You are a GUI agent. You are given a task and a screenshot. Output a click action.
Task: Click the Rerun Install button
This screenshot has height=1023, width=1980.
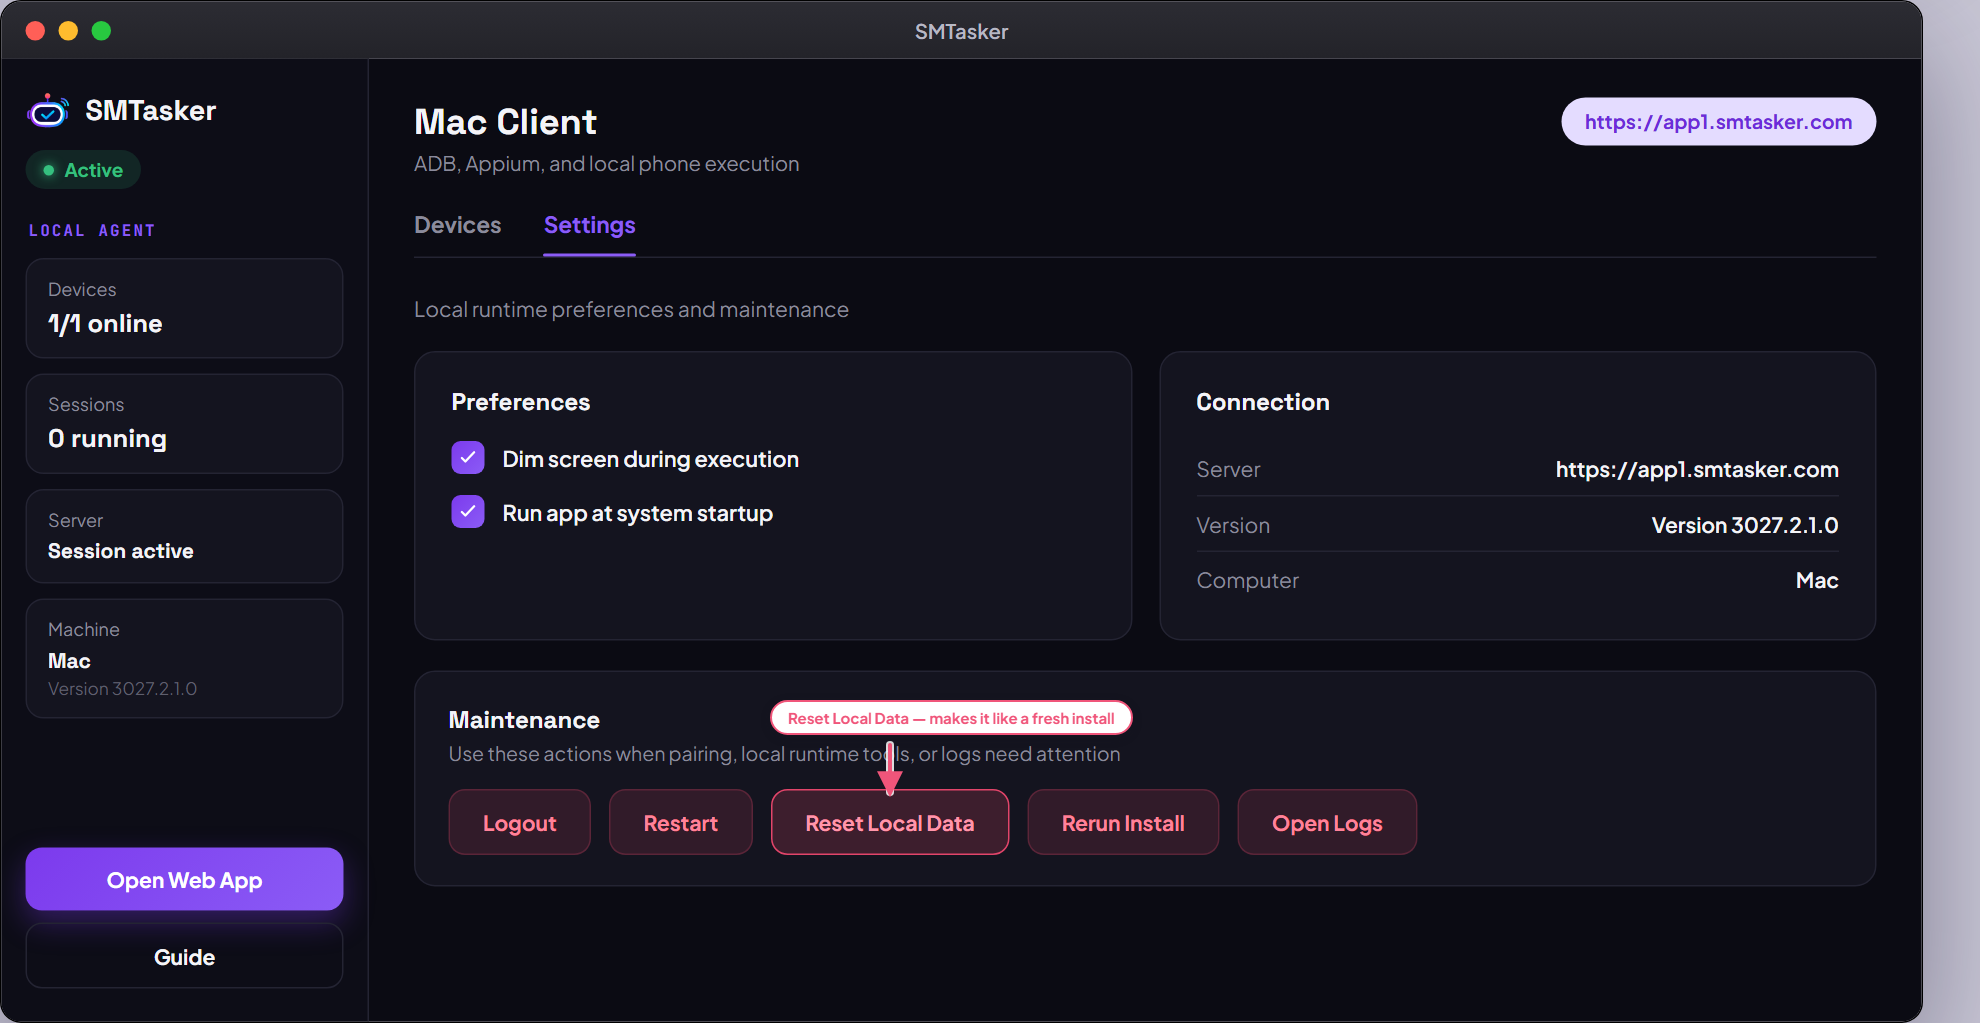click(1123, 823)
